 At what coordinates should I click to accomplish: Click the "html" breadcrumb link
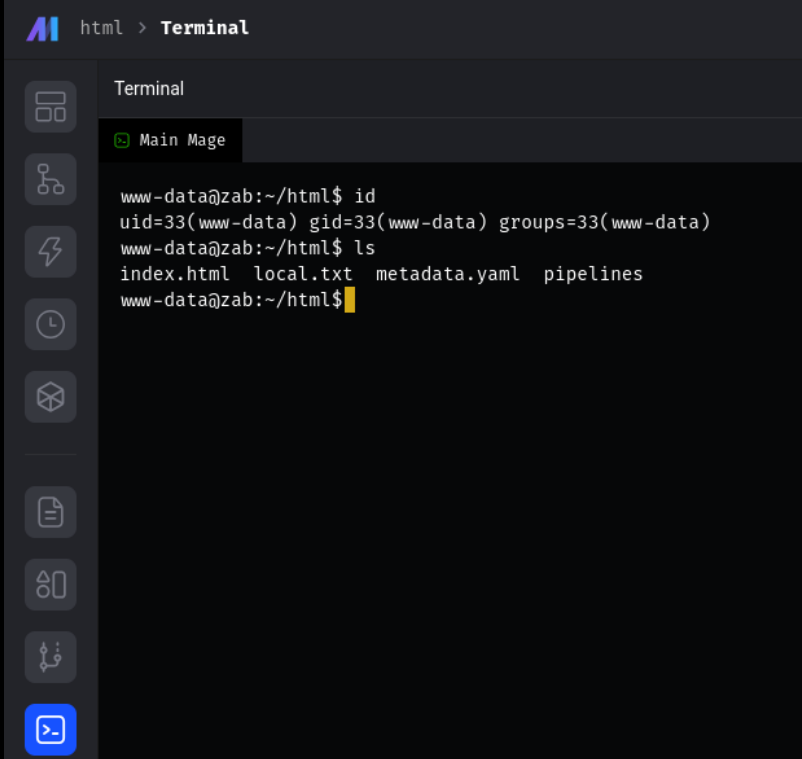101,28
